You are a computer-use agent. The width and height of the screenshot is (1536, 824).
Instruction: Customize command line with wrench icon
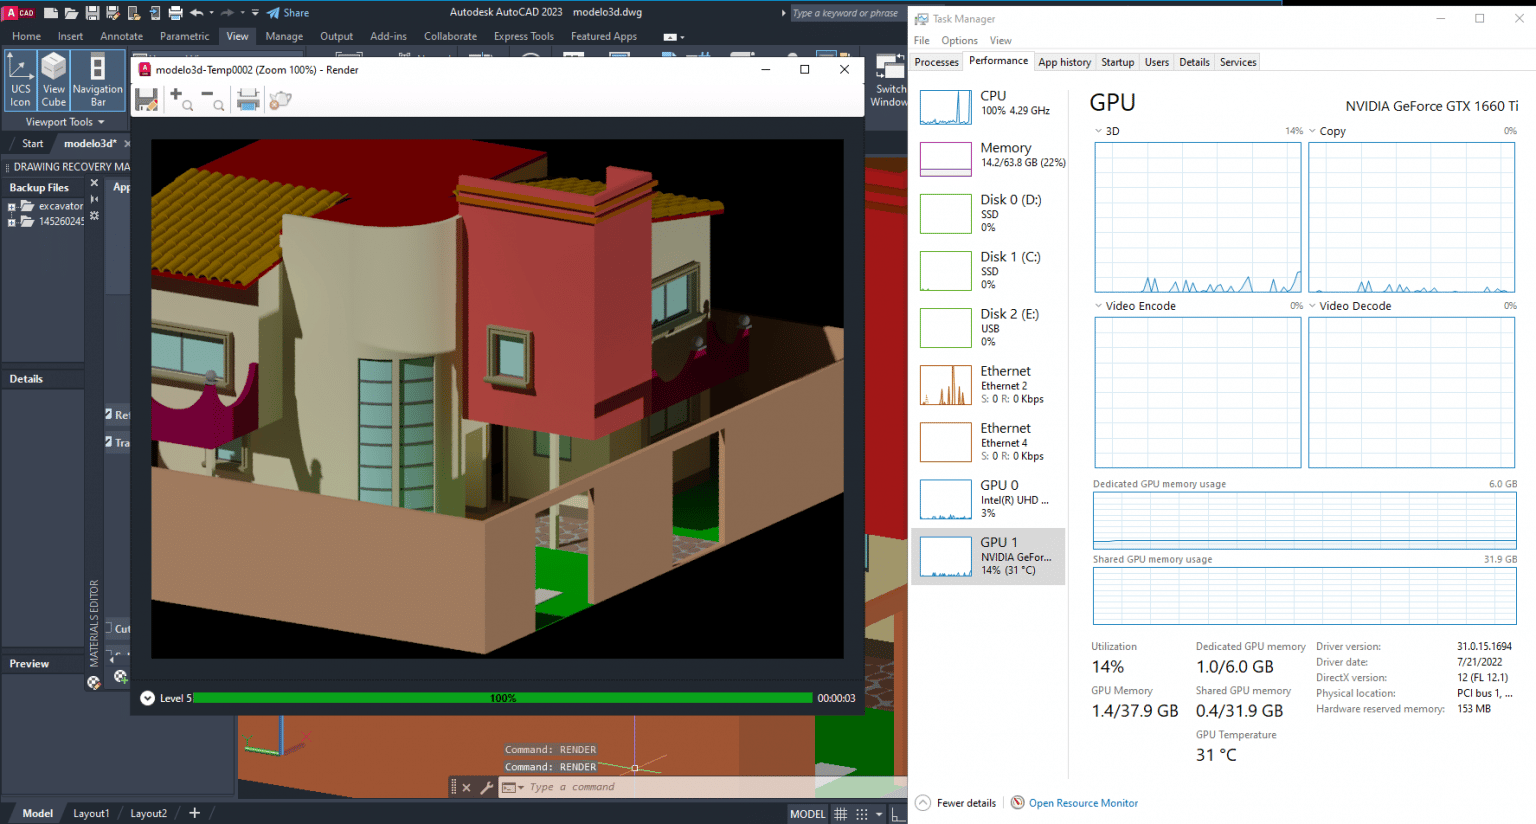487,787
